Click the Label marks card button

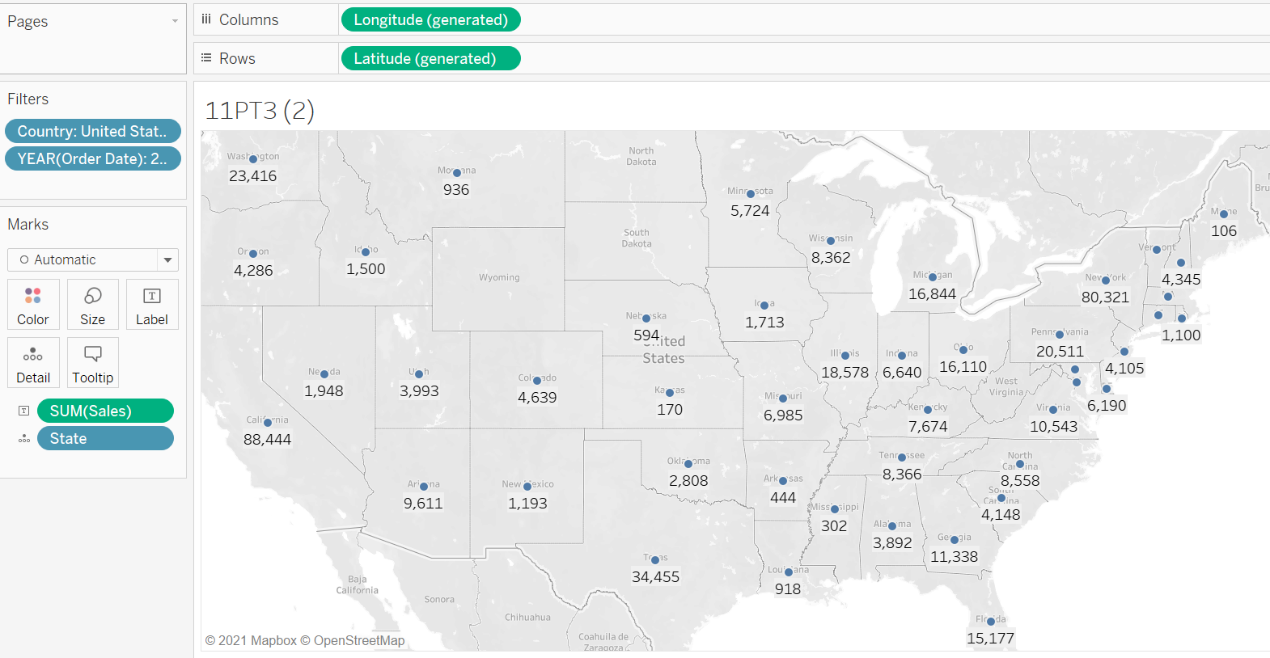click(152, 305)
